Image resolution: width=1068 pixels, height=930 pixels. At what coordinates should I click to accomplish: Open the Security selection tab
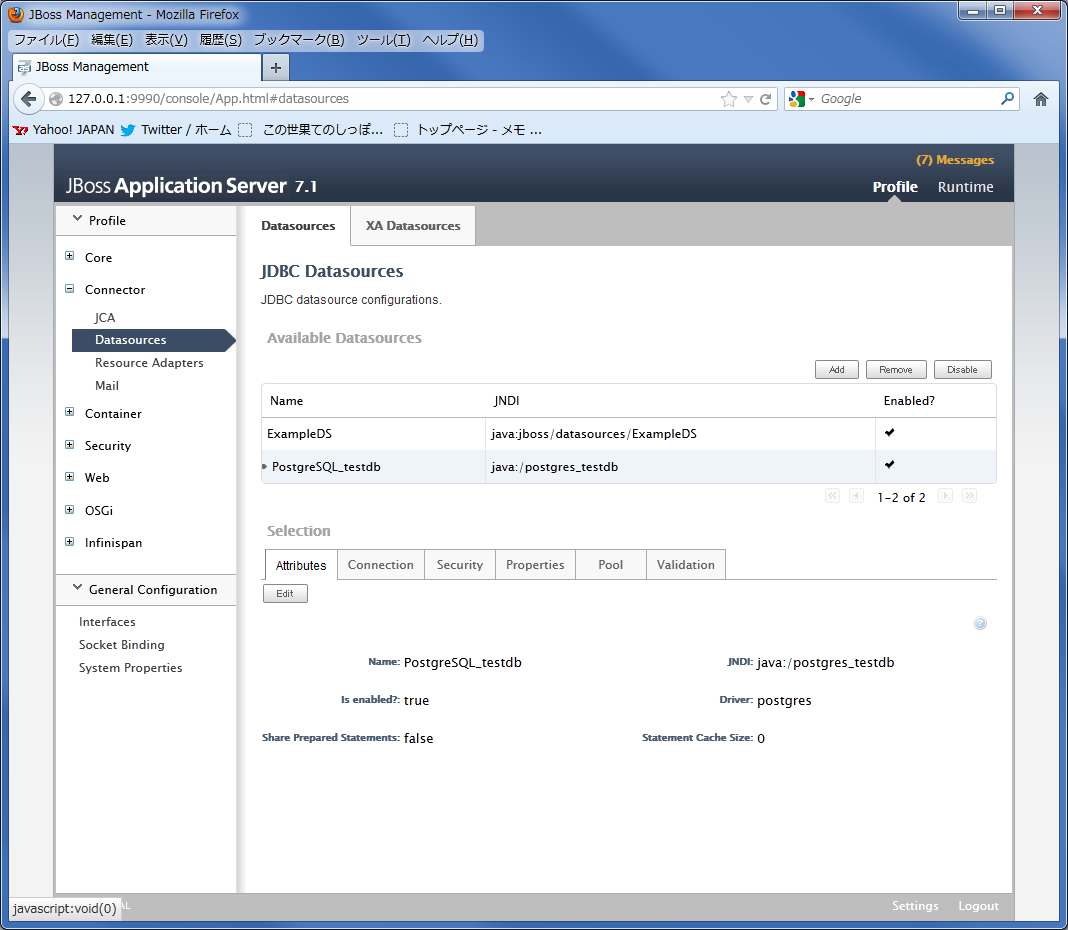click(460, 565)
